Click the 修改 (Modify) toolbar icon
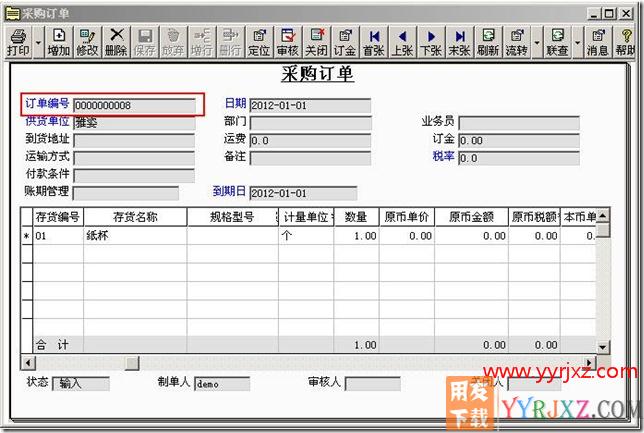 87,42
